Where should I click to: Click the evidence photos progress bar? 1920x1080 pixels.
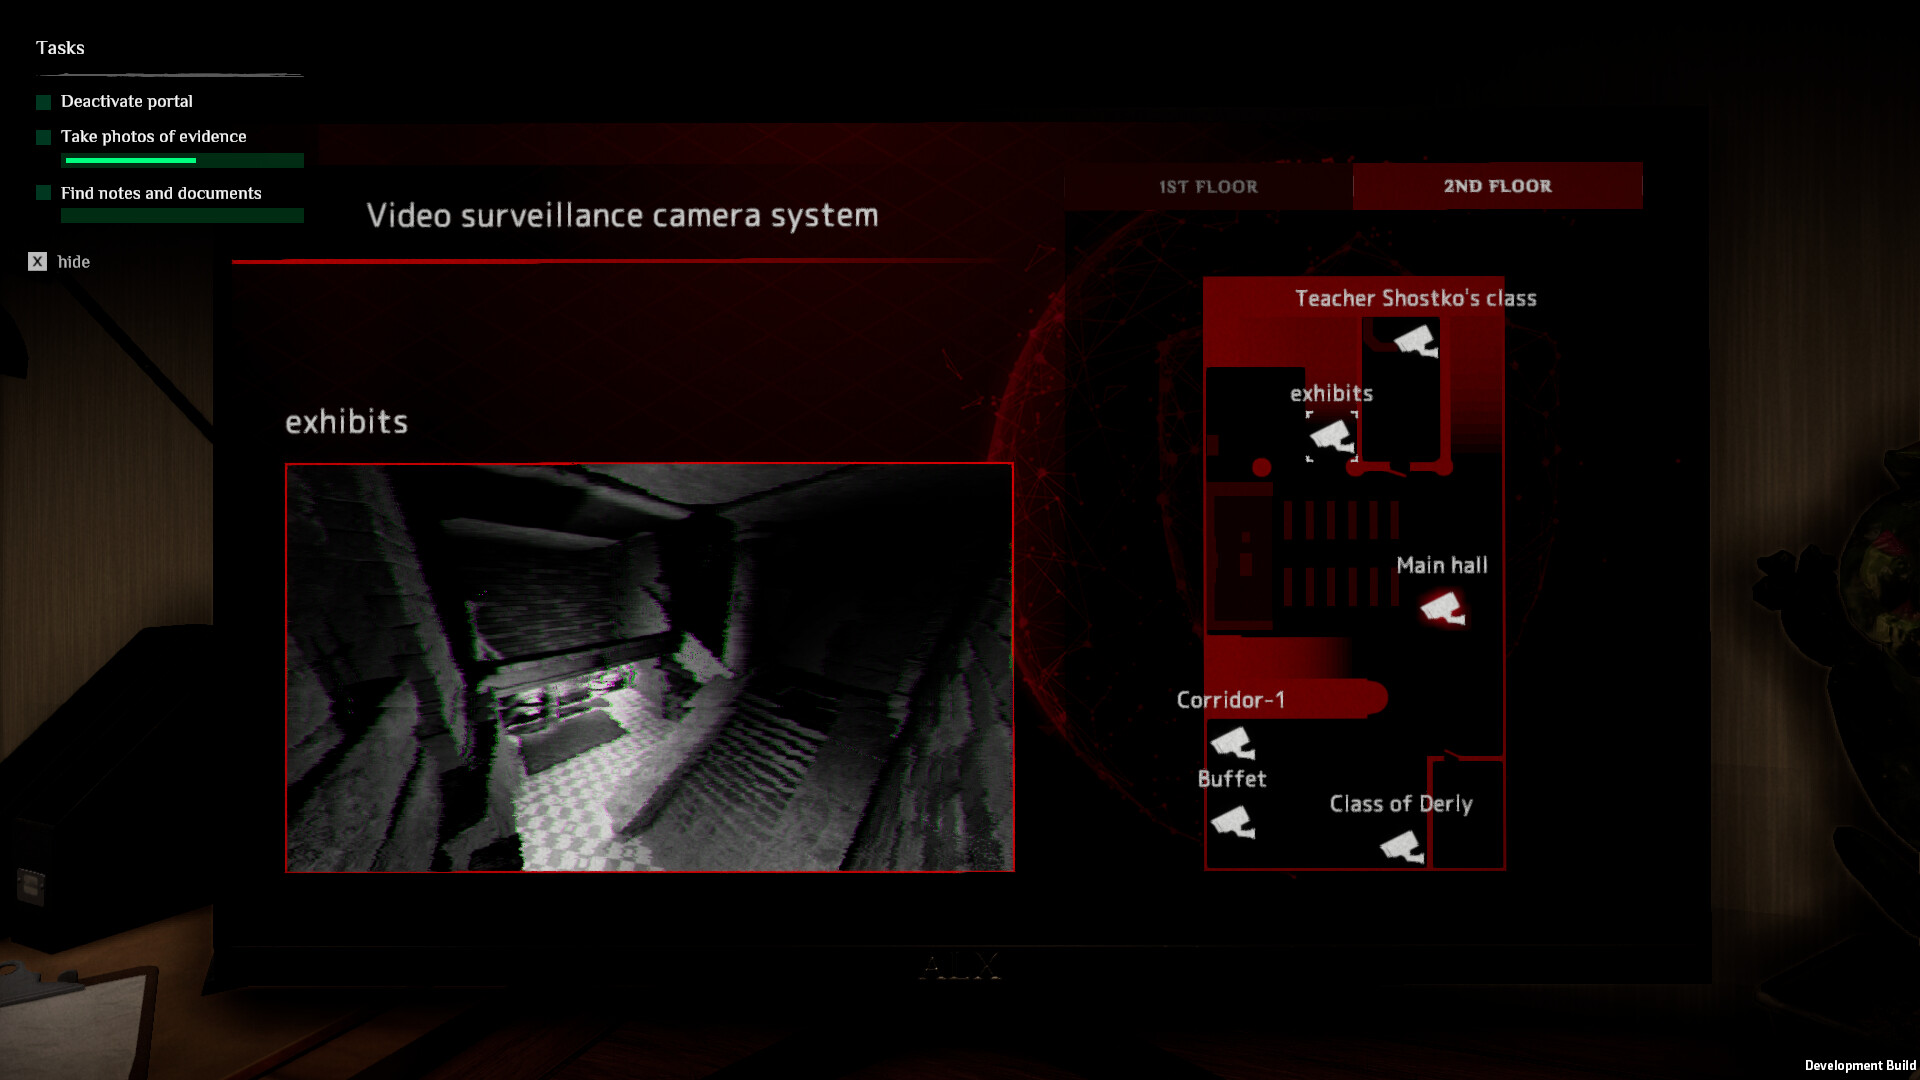[183, 160]
